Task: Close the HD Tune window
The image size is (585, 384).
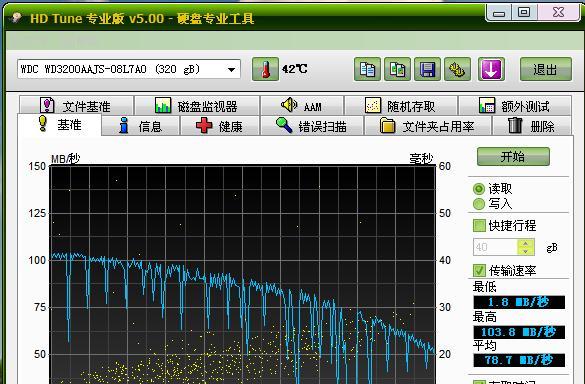Action: pos(558,13)
